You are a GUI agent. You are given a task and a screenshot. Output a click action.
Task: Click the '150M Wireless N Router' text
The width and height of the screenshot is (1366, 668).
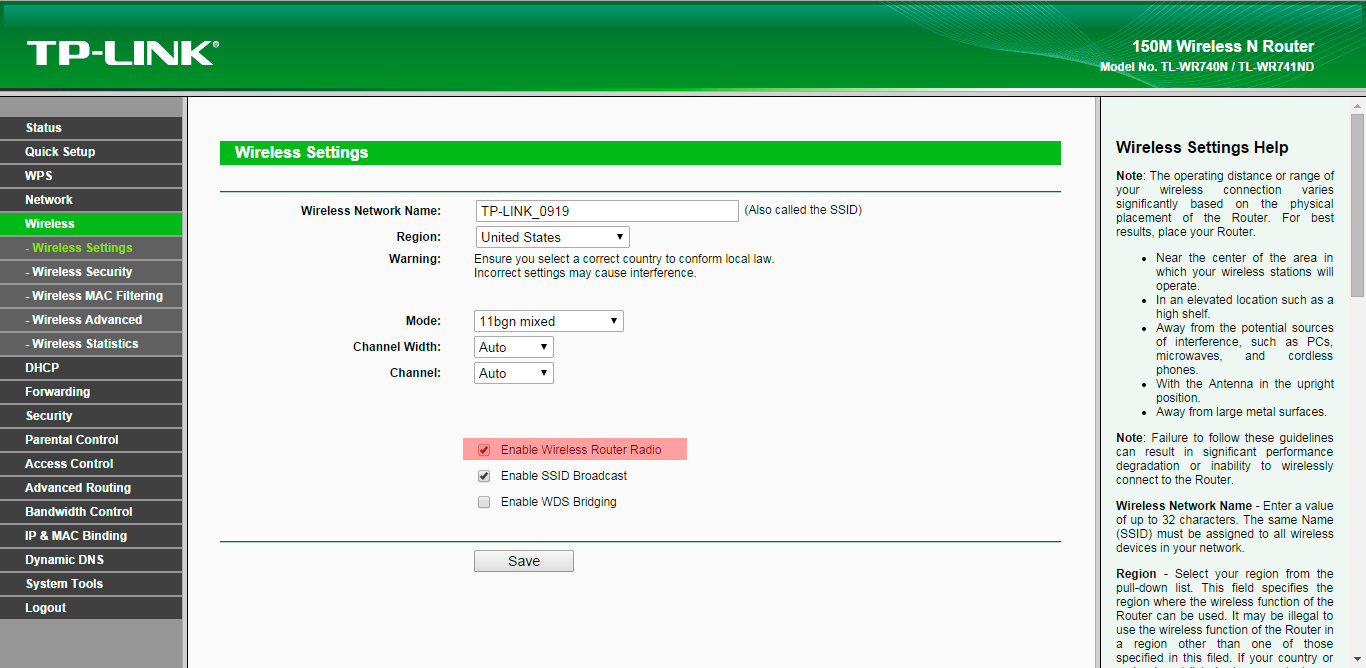[1223, 46]
